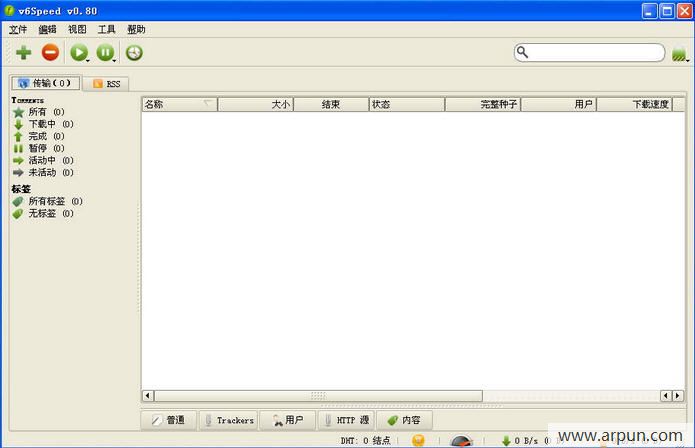Image resolution: width=695 pixels, height=448 pixels.
Task: Click the clock scheduler toolbar icon
Action: click(134, 53)
